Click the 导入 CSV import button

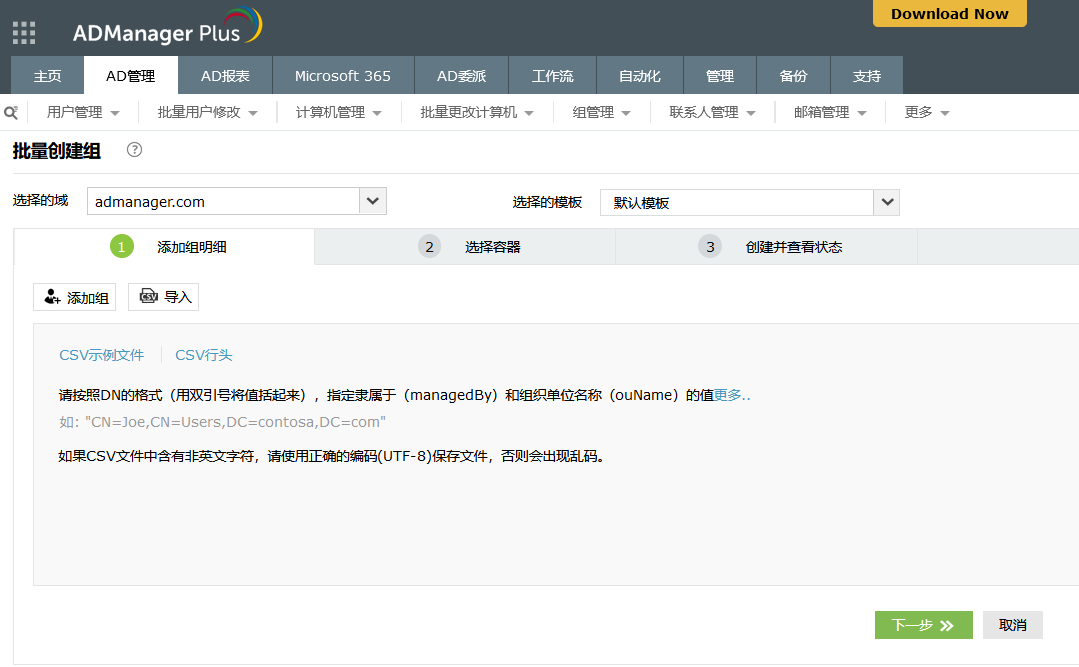tap(164, 297)
